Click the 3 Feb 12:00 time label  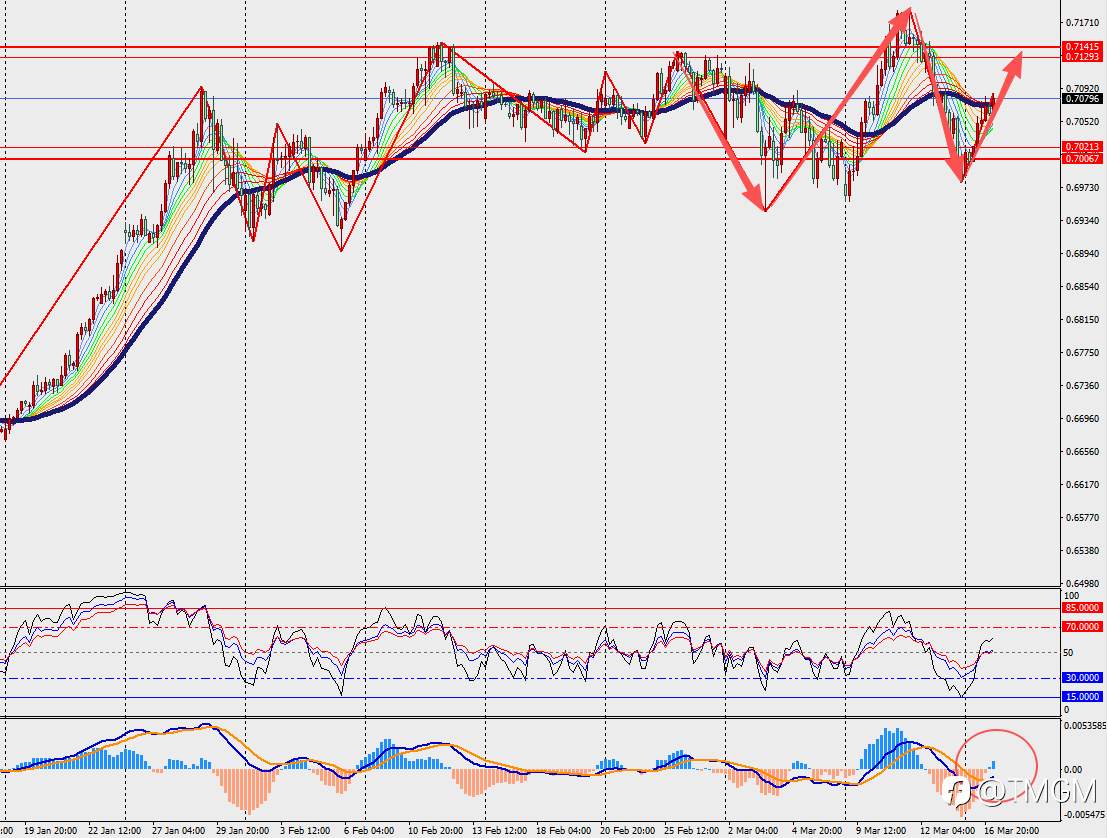pyautogui.click(x=306, y=831)
